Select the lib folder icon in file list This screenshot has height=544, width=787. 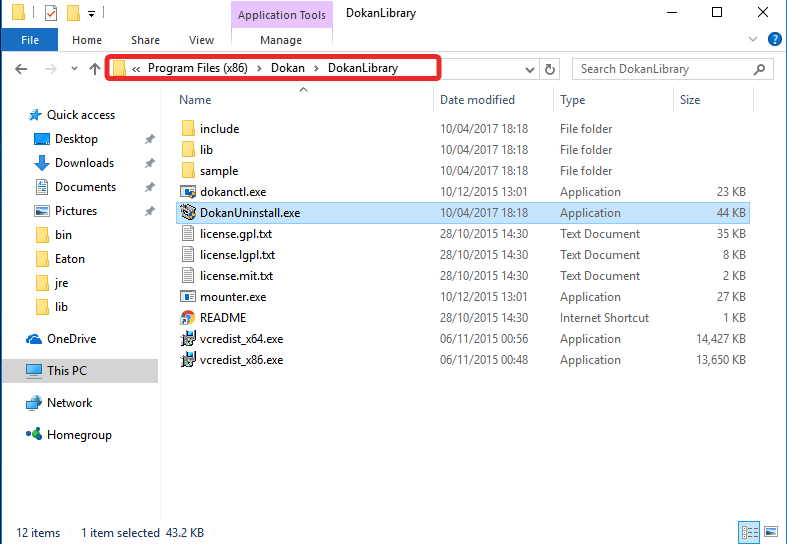(188, 150)
